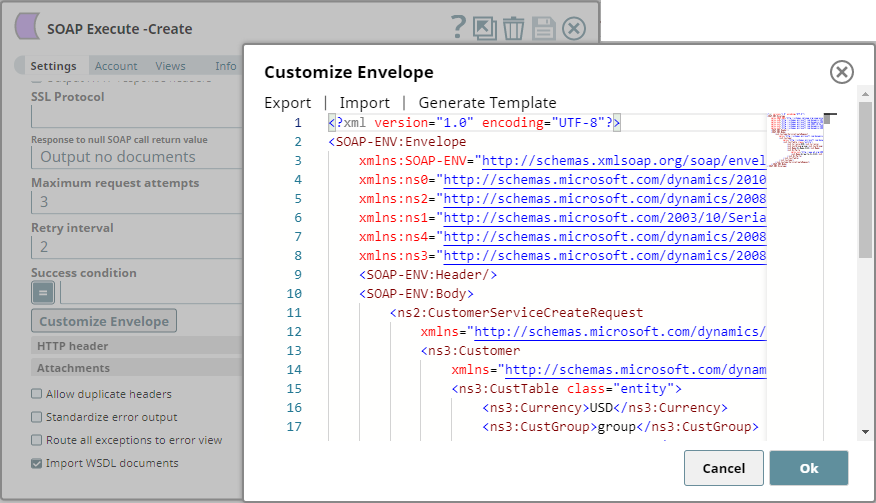Expand the Attachments section
Viewport: 876px width, 503px height.
coord(73,368)
